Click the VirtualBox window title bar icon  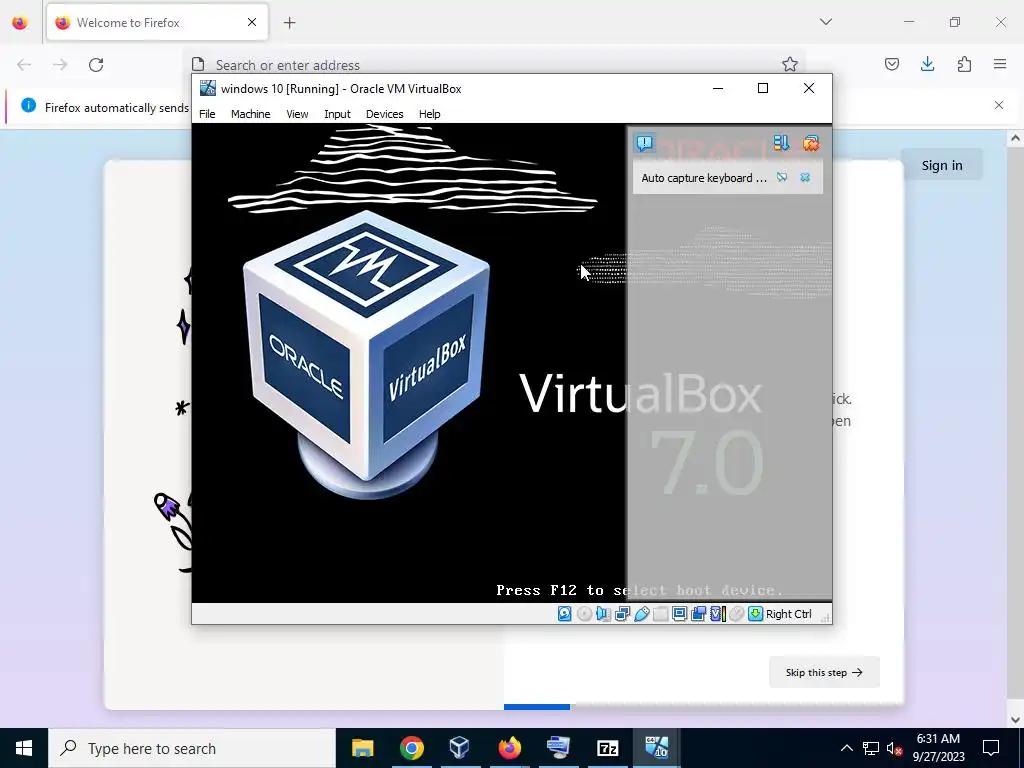(x=208, y=88)
